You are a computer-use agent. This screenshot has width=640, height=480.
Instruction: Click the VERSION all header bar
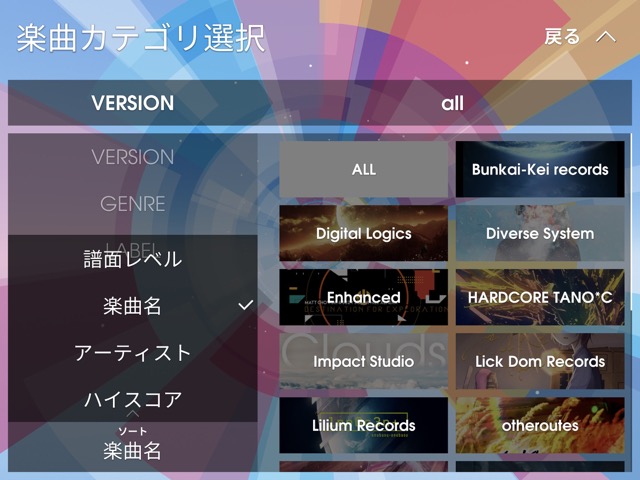click(x=320, y=103)
